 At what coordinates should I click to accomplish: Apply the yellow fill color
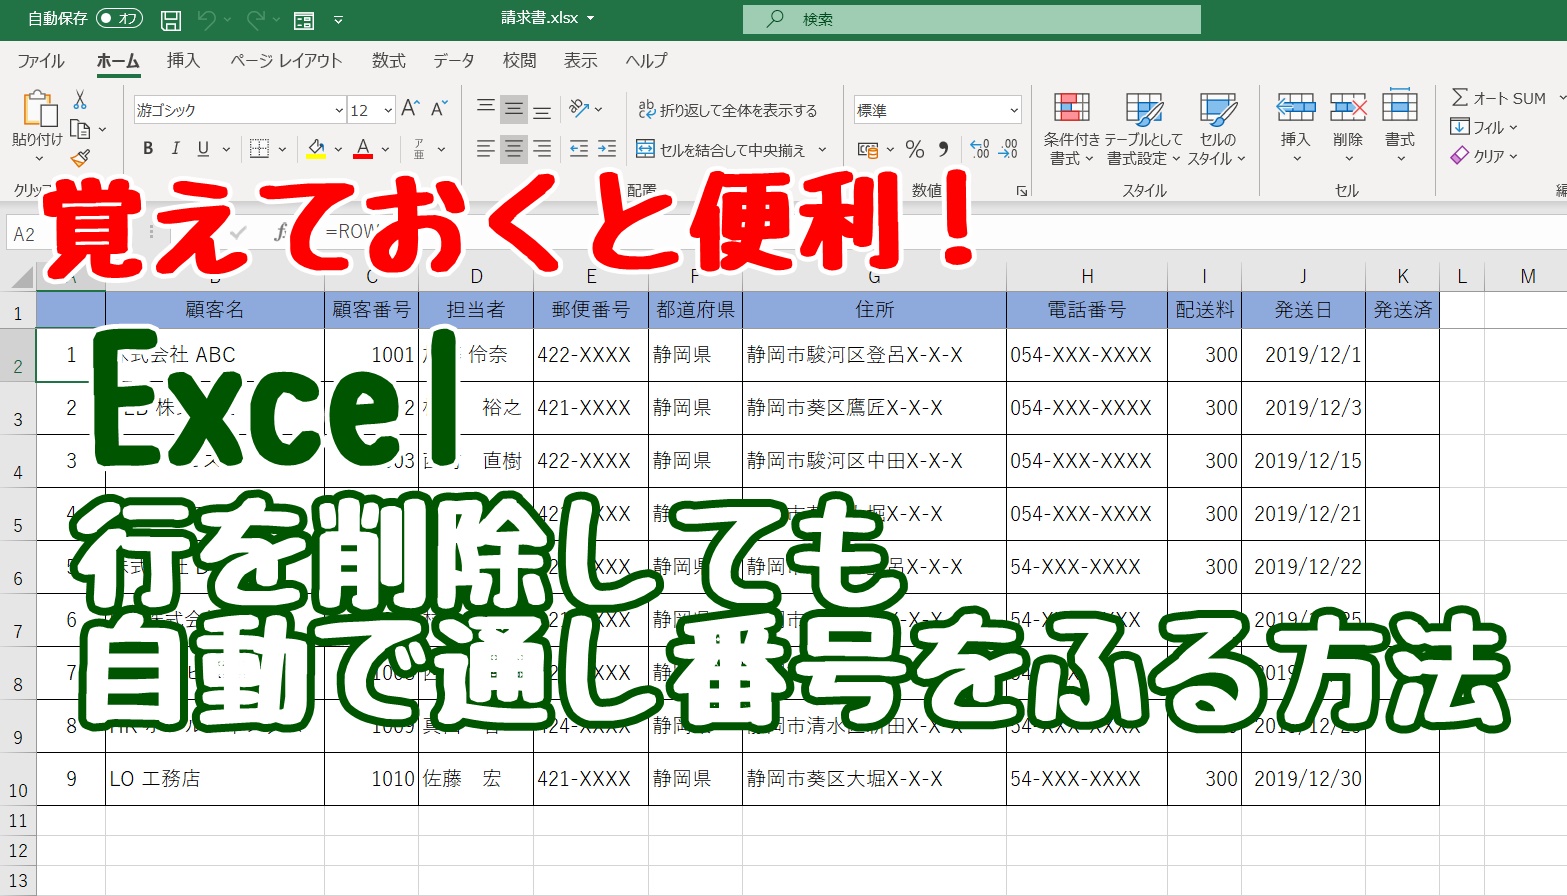coord(316,149)
